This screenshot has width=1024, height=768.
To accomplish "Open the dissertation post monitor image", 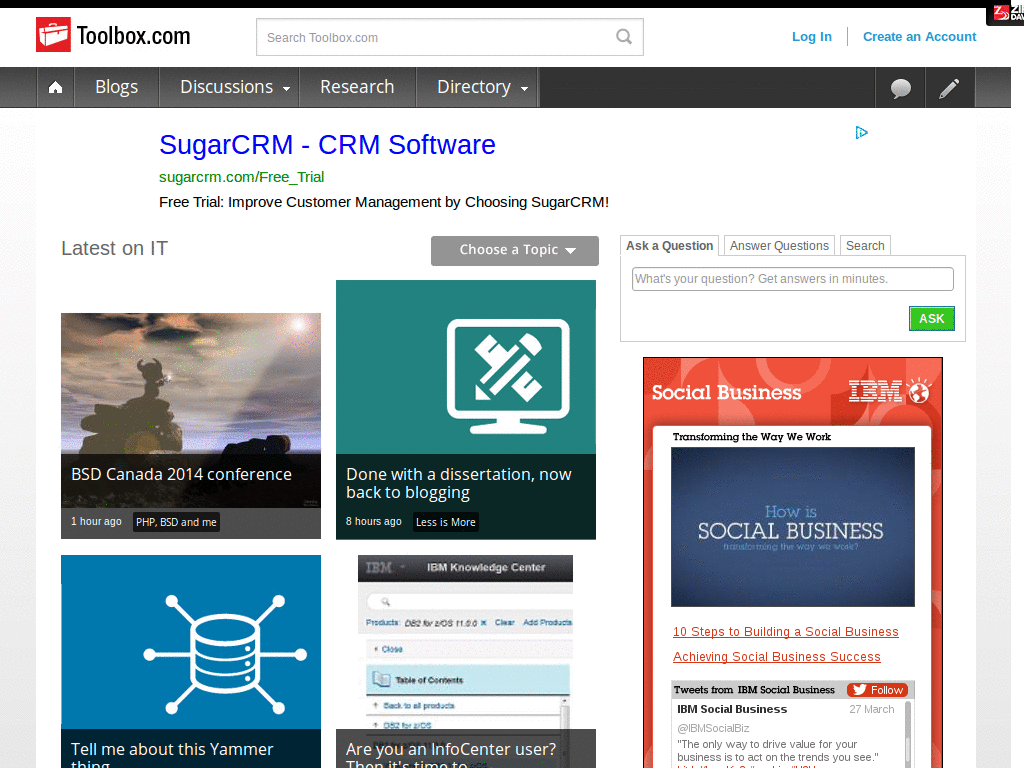I will pyautogui.click(x=466, y=367).
